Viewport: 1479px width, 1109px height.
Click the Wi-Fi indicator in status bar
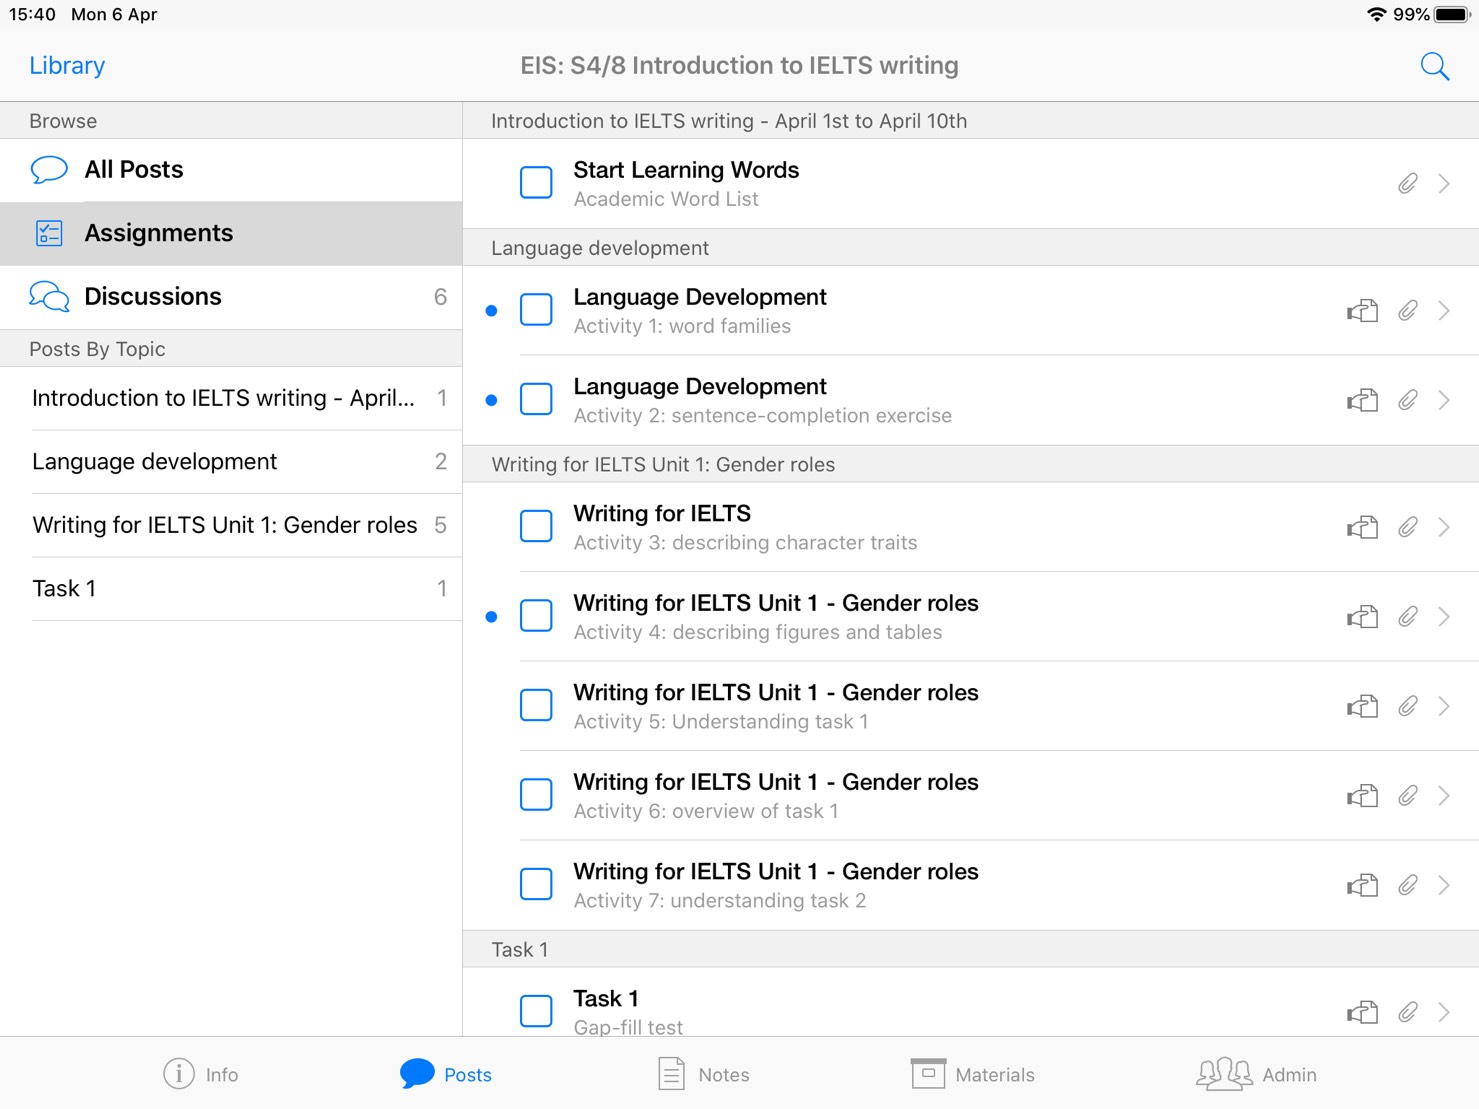point(1377,15)
